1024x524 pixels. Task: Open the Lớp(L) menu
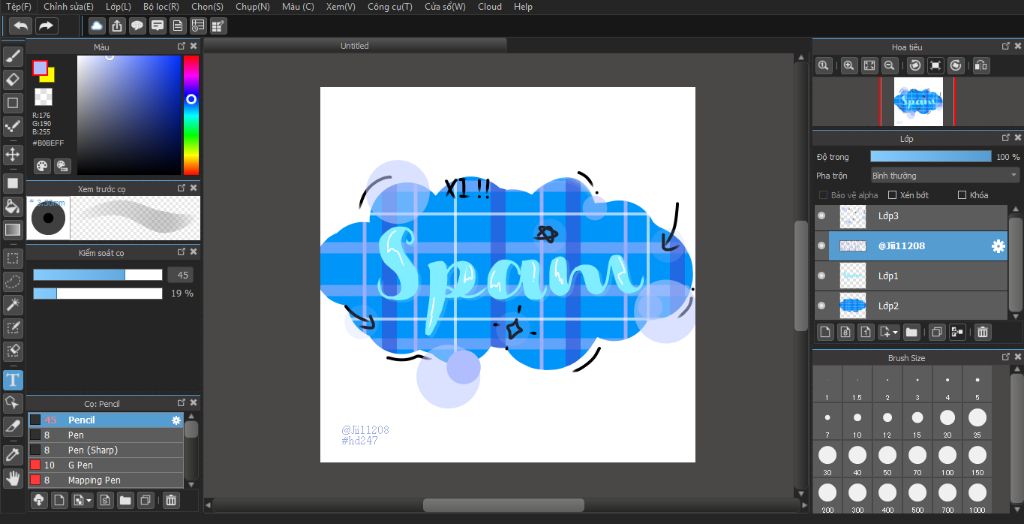click(118, 7)
